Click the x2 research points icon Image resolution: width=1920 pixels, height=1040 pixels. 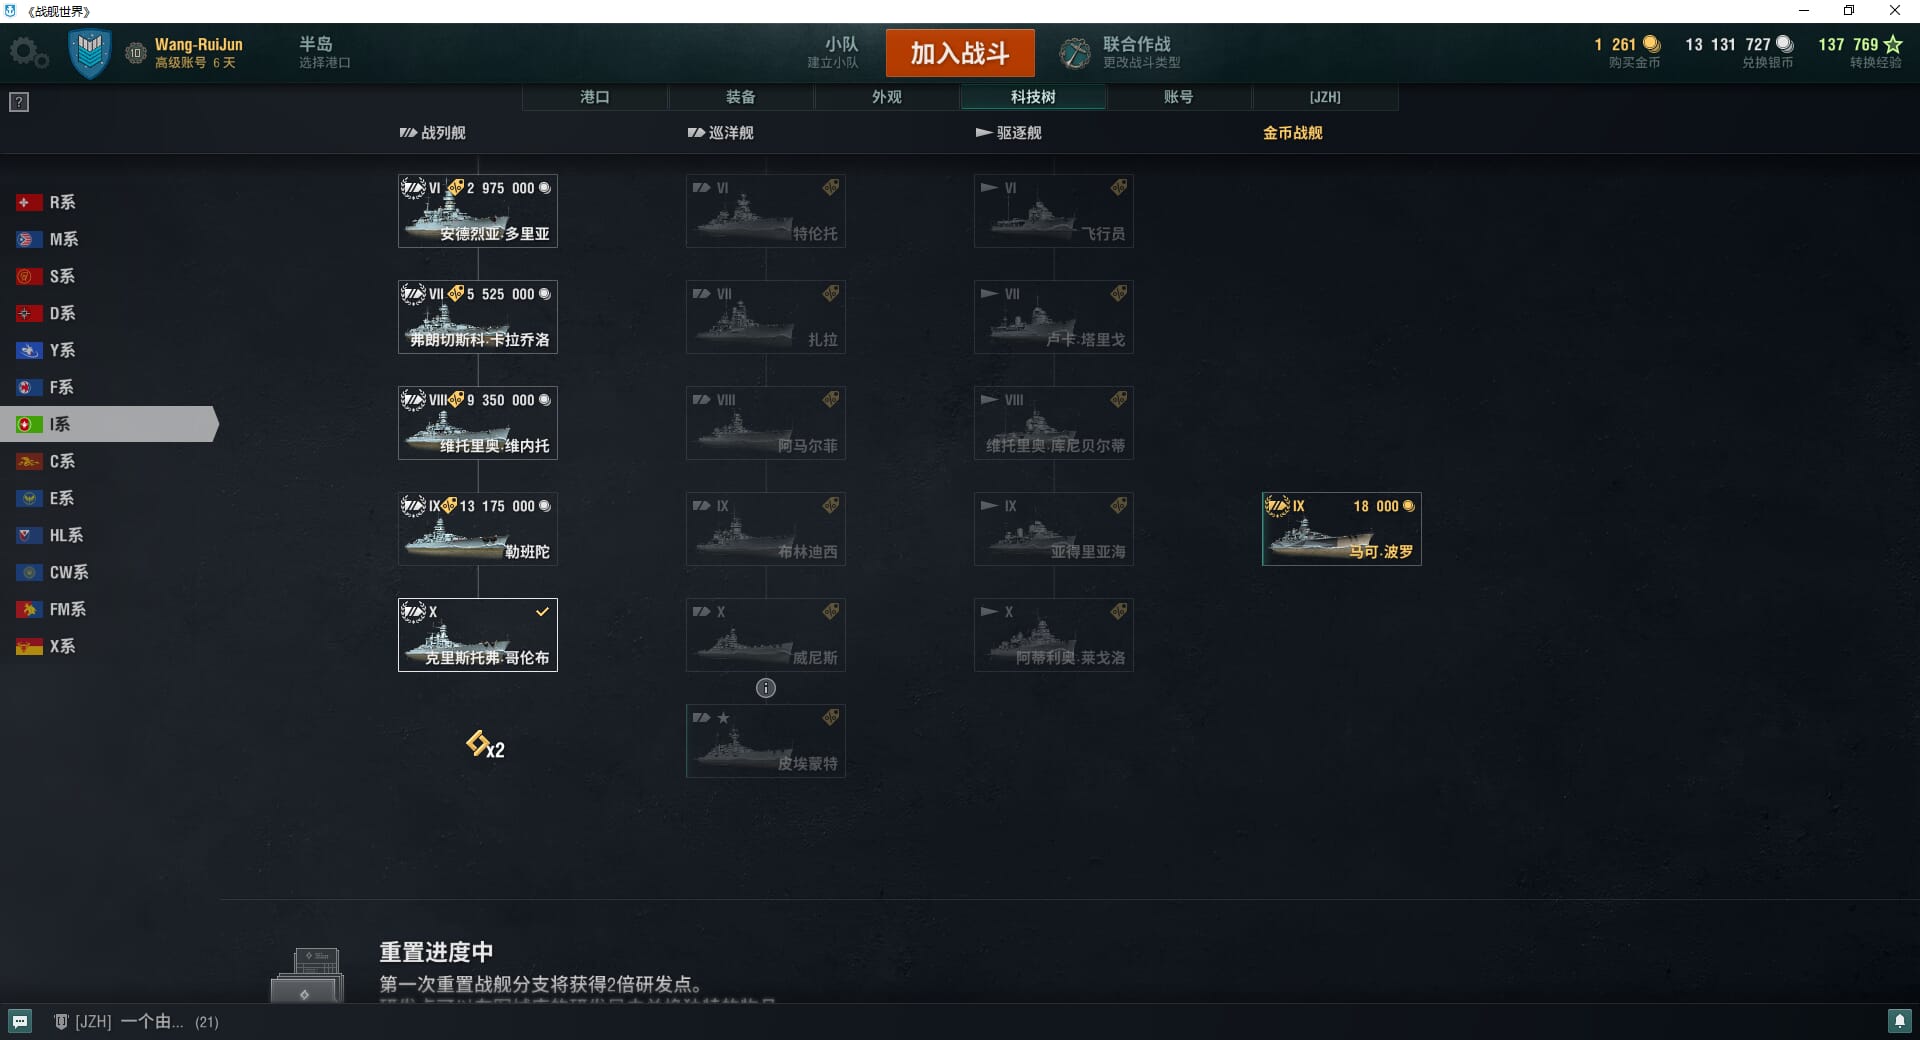tap(485, 745)
